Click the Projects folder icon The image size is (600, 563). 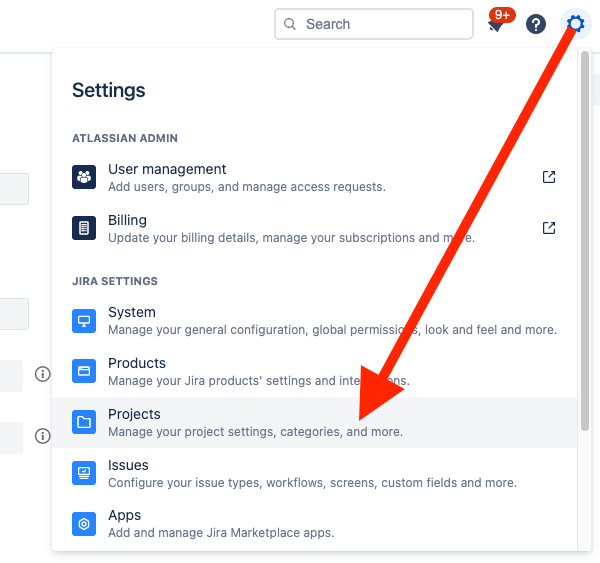click(x=84, y=422)
